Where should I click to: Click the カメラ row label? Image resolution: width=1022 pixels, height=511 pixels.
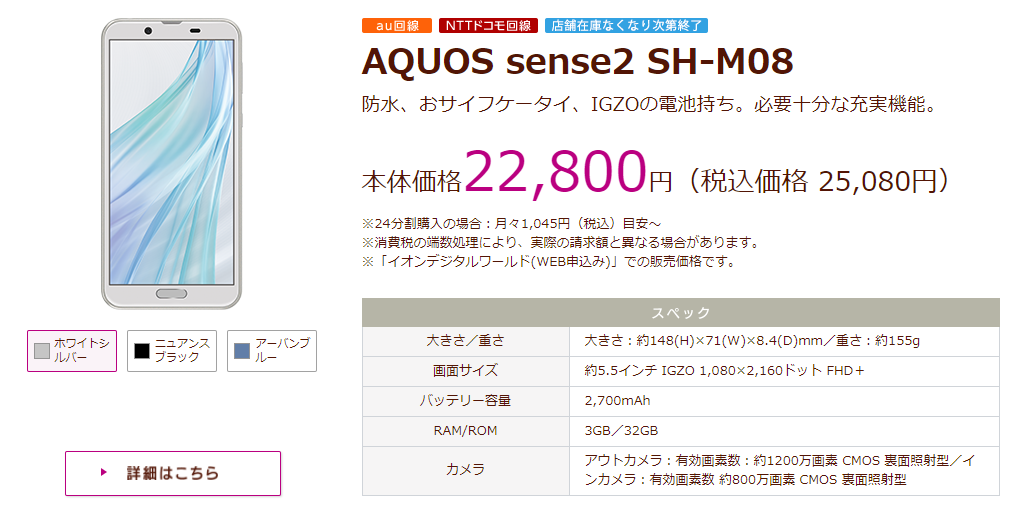[x=465, y=471]
